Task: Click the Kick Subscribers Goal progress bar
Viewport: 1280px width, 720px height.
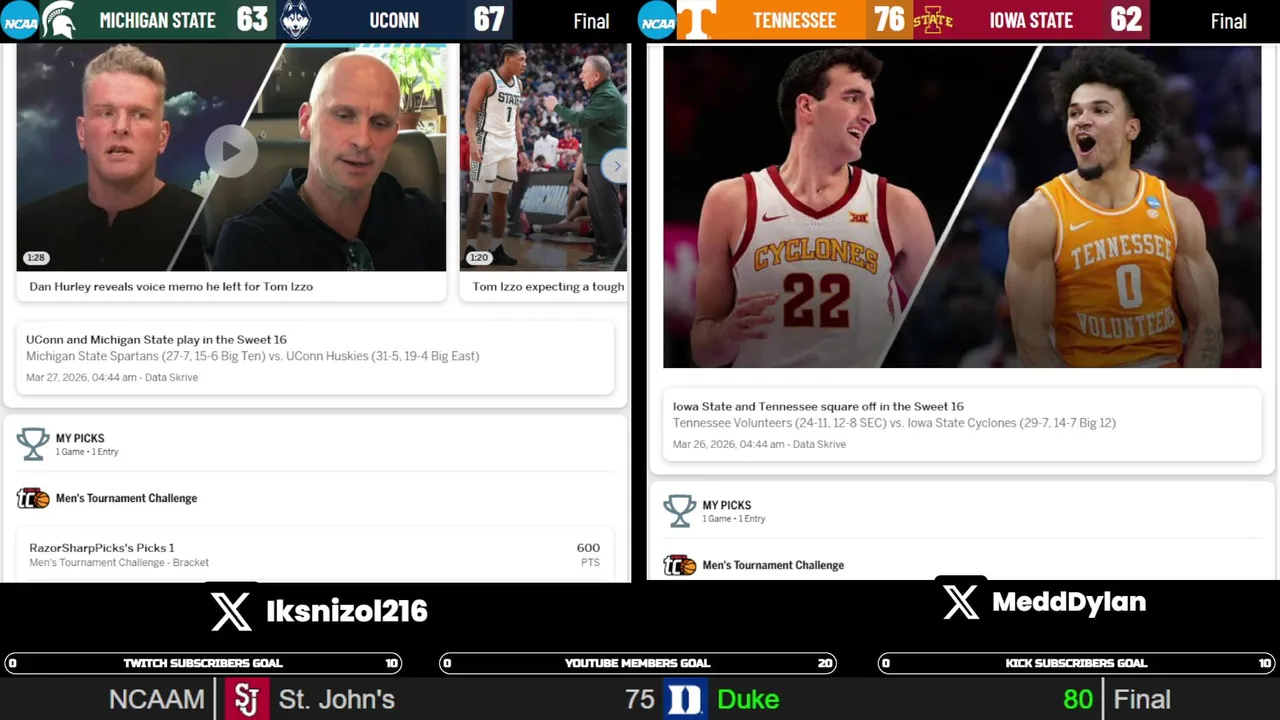Action: pyautogui.click(x=1076, y=663)
